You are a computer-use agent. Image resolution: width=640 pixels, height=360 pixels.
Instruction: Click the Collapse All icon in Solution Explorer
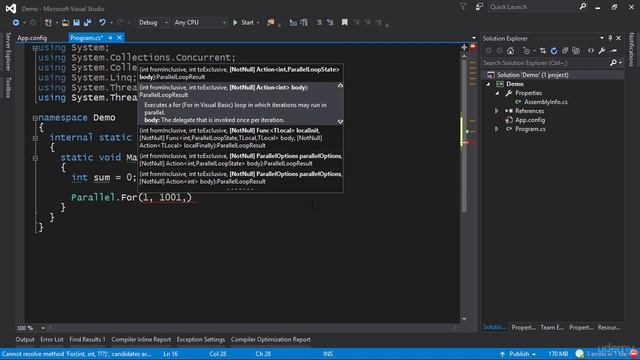[565, 51]
